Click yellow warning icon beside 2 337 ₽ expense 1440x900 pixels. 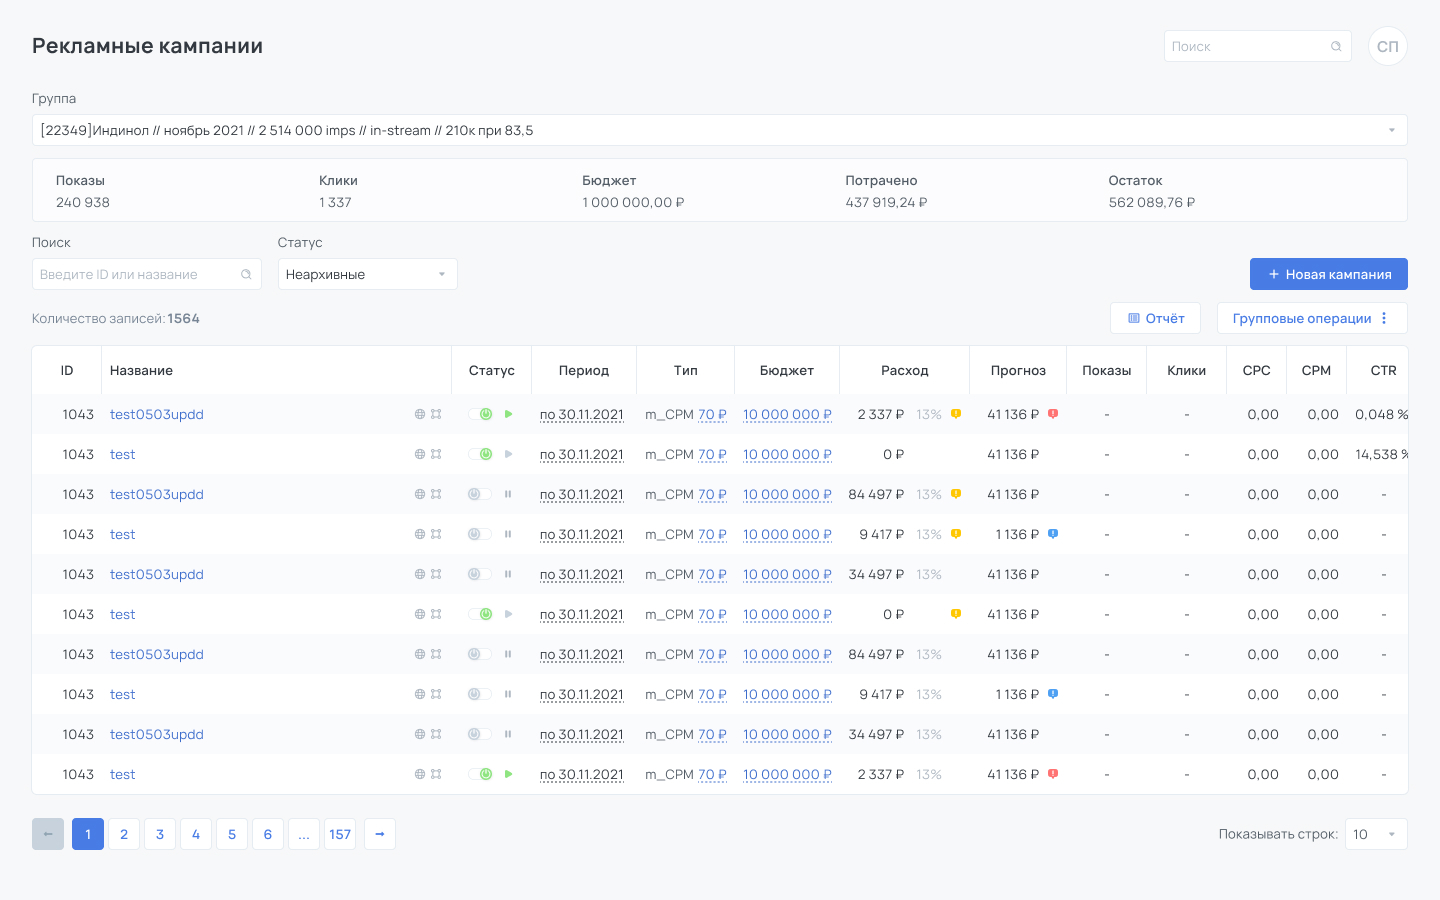click(956, 414)
